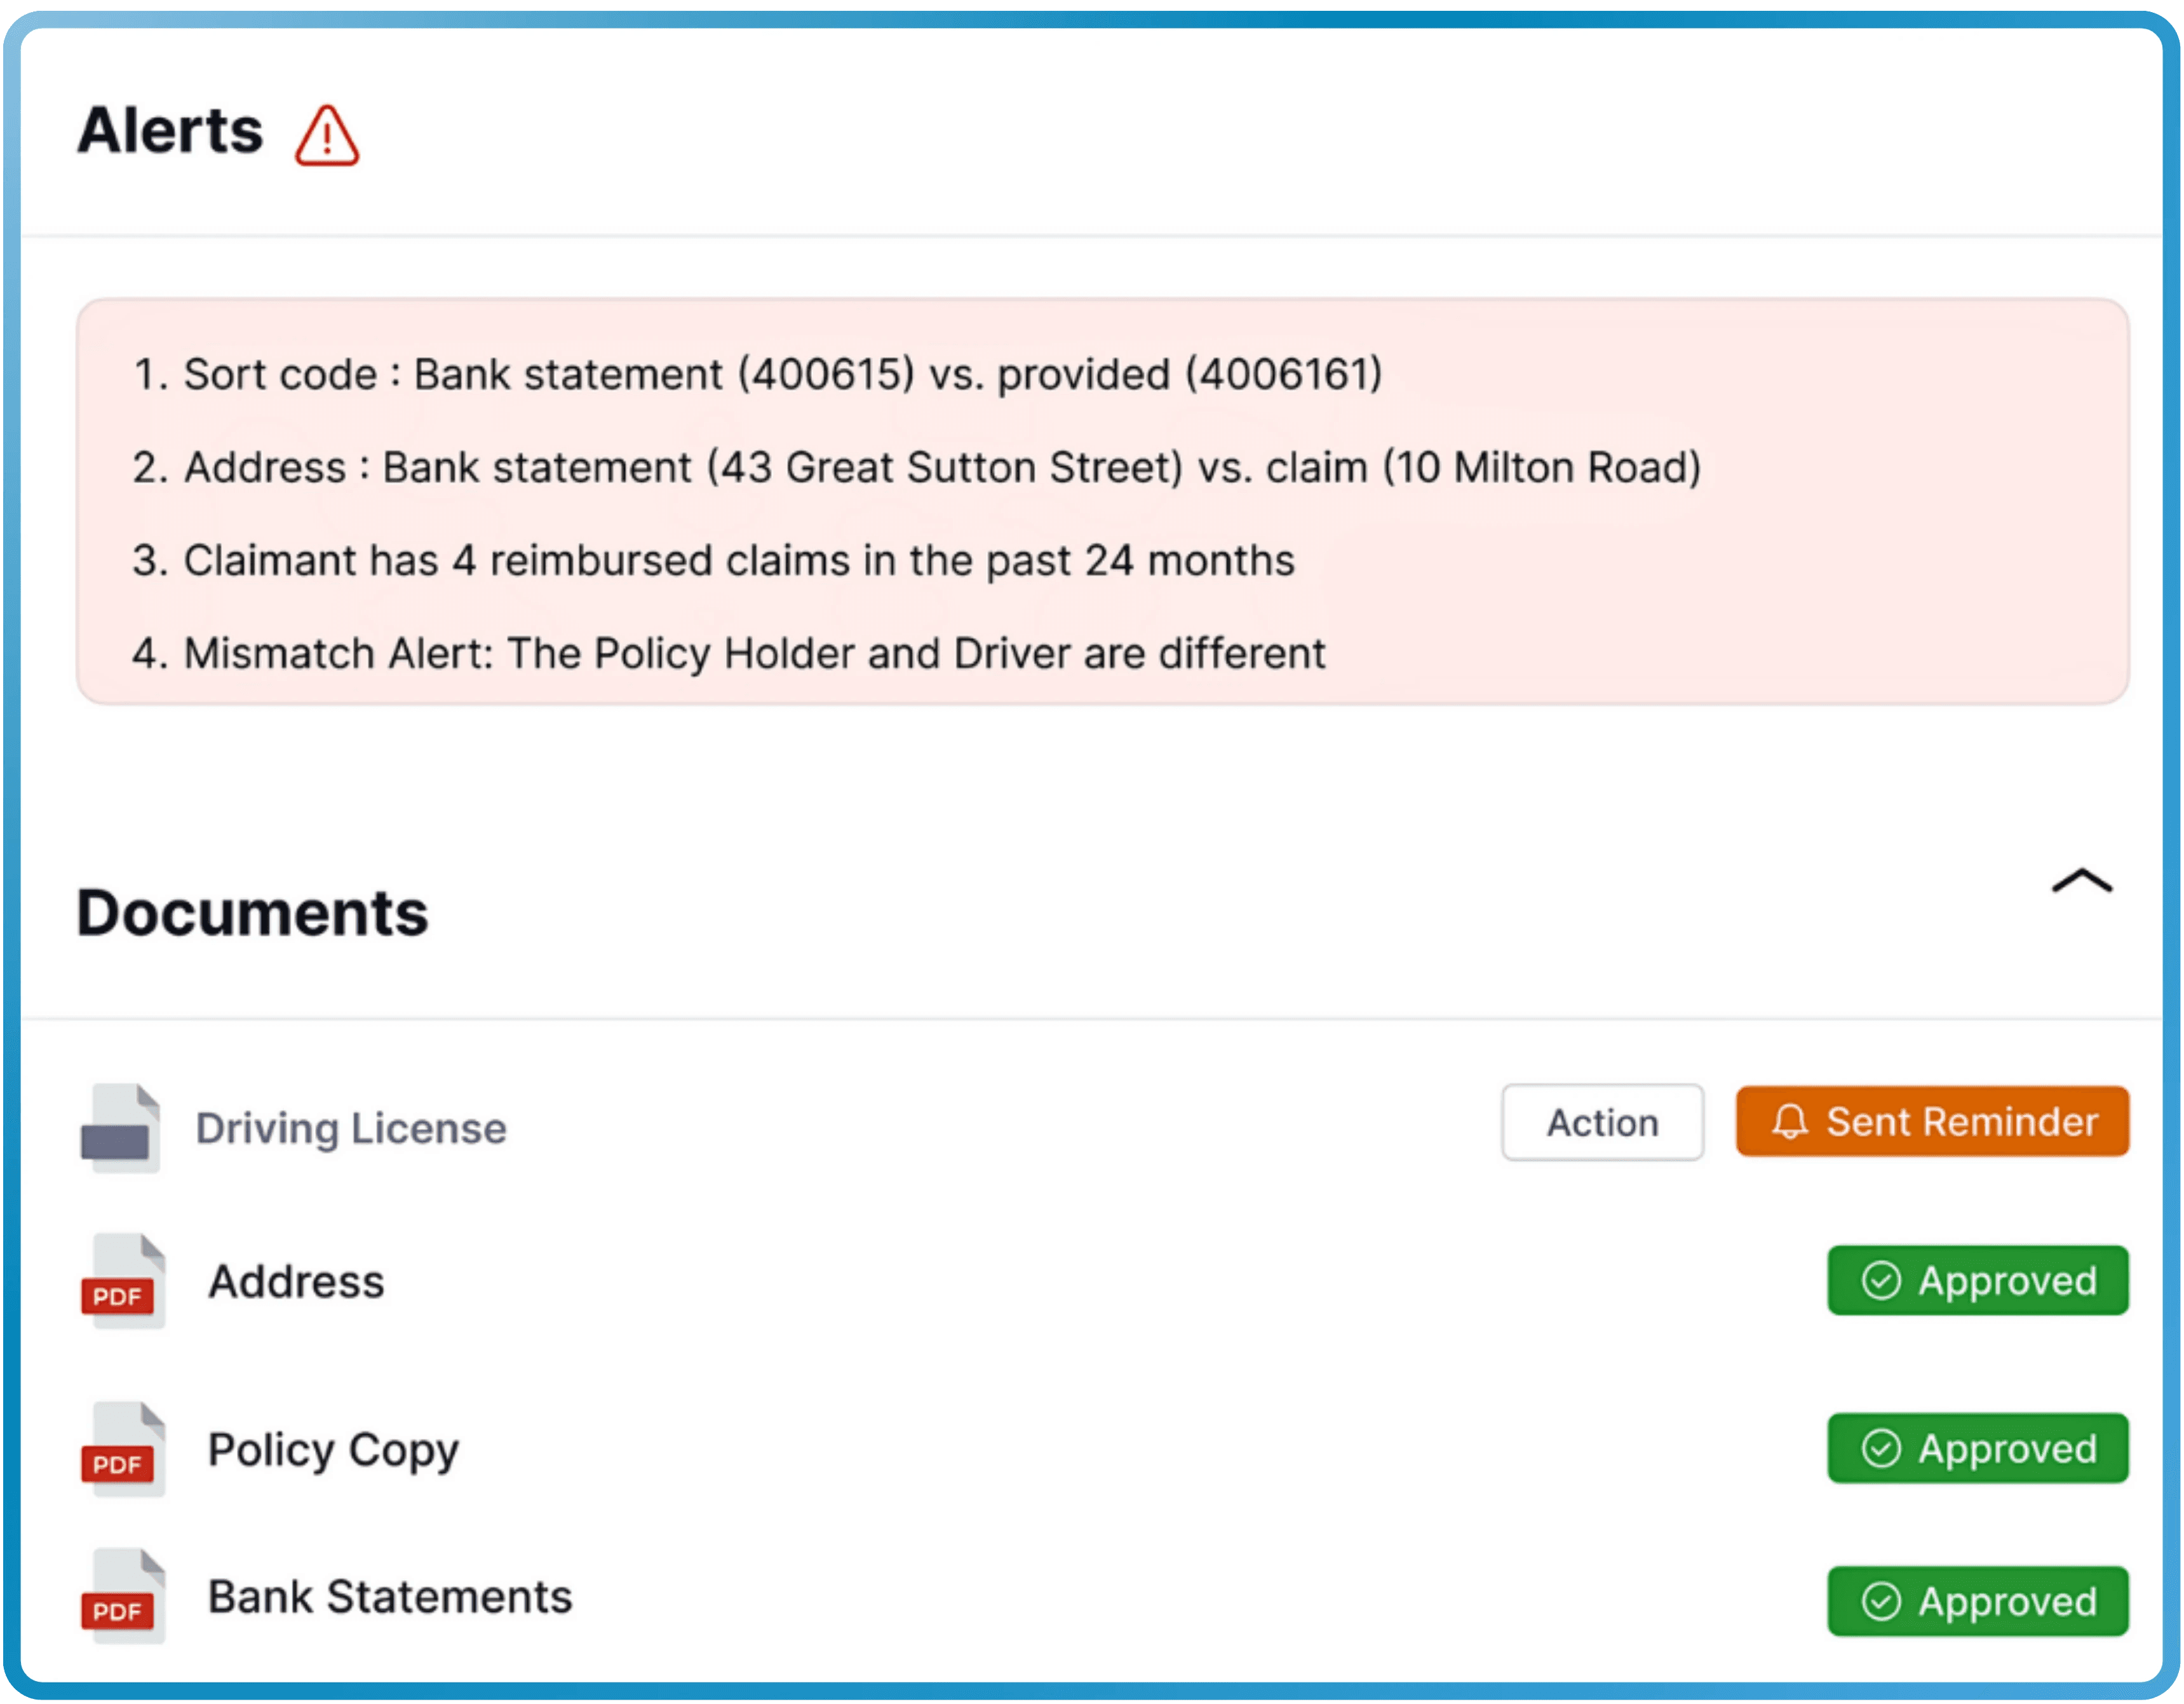This screenshot has height=1704, width=2184.
Task: Select the Policy Copy document name
Action: click(333, 1452)
